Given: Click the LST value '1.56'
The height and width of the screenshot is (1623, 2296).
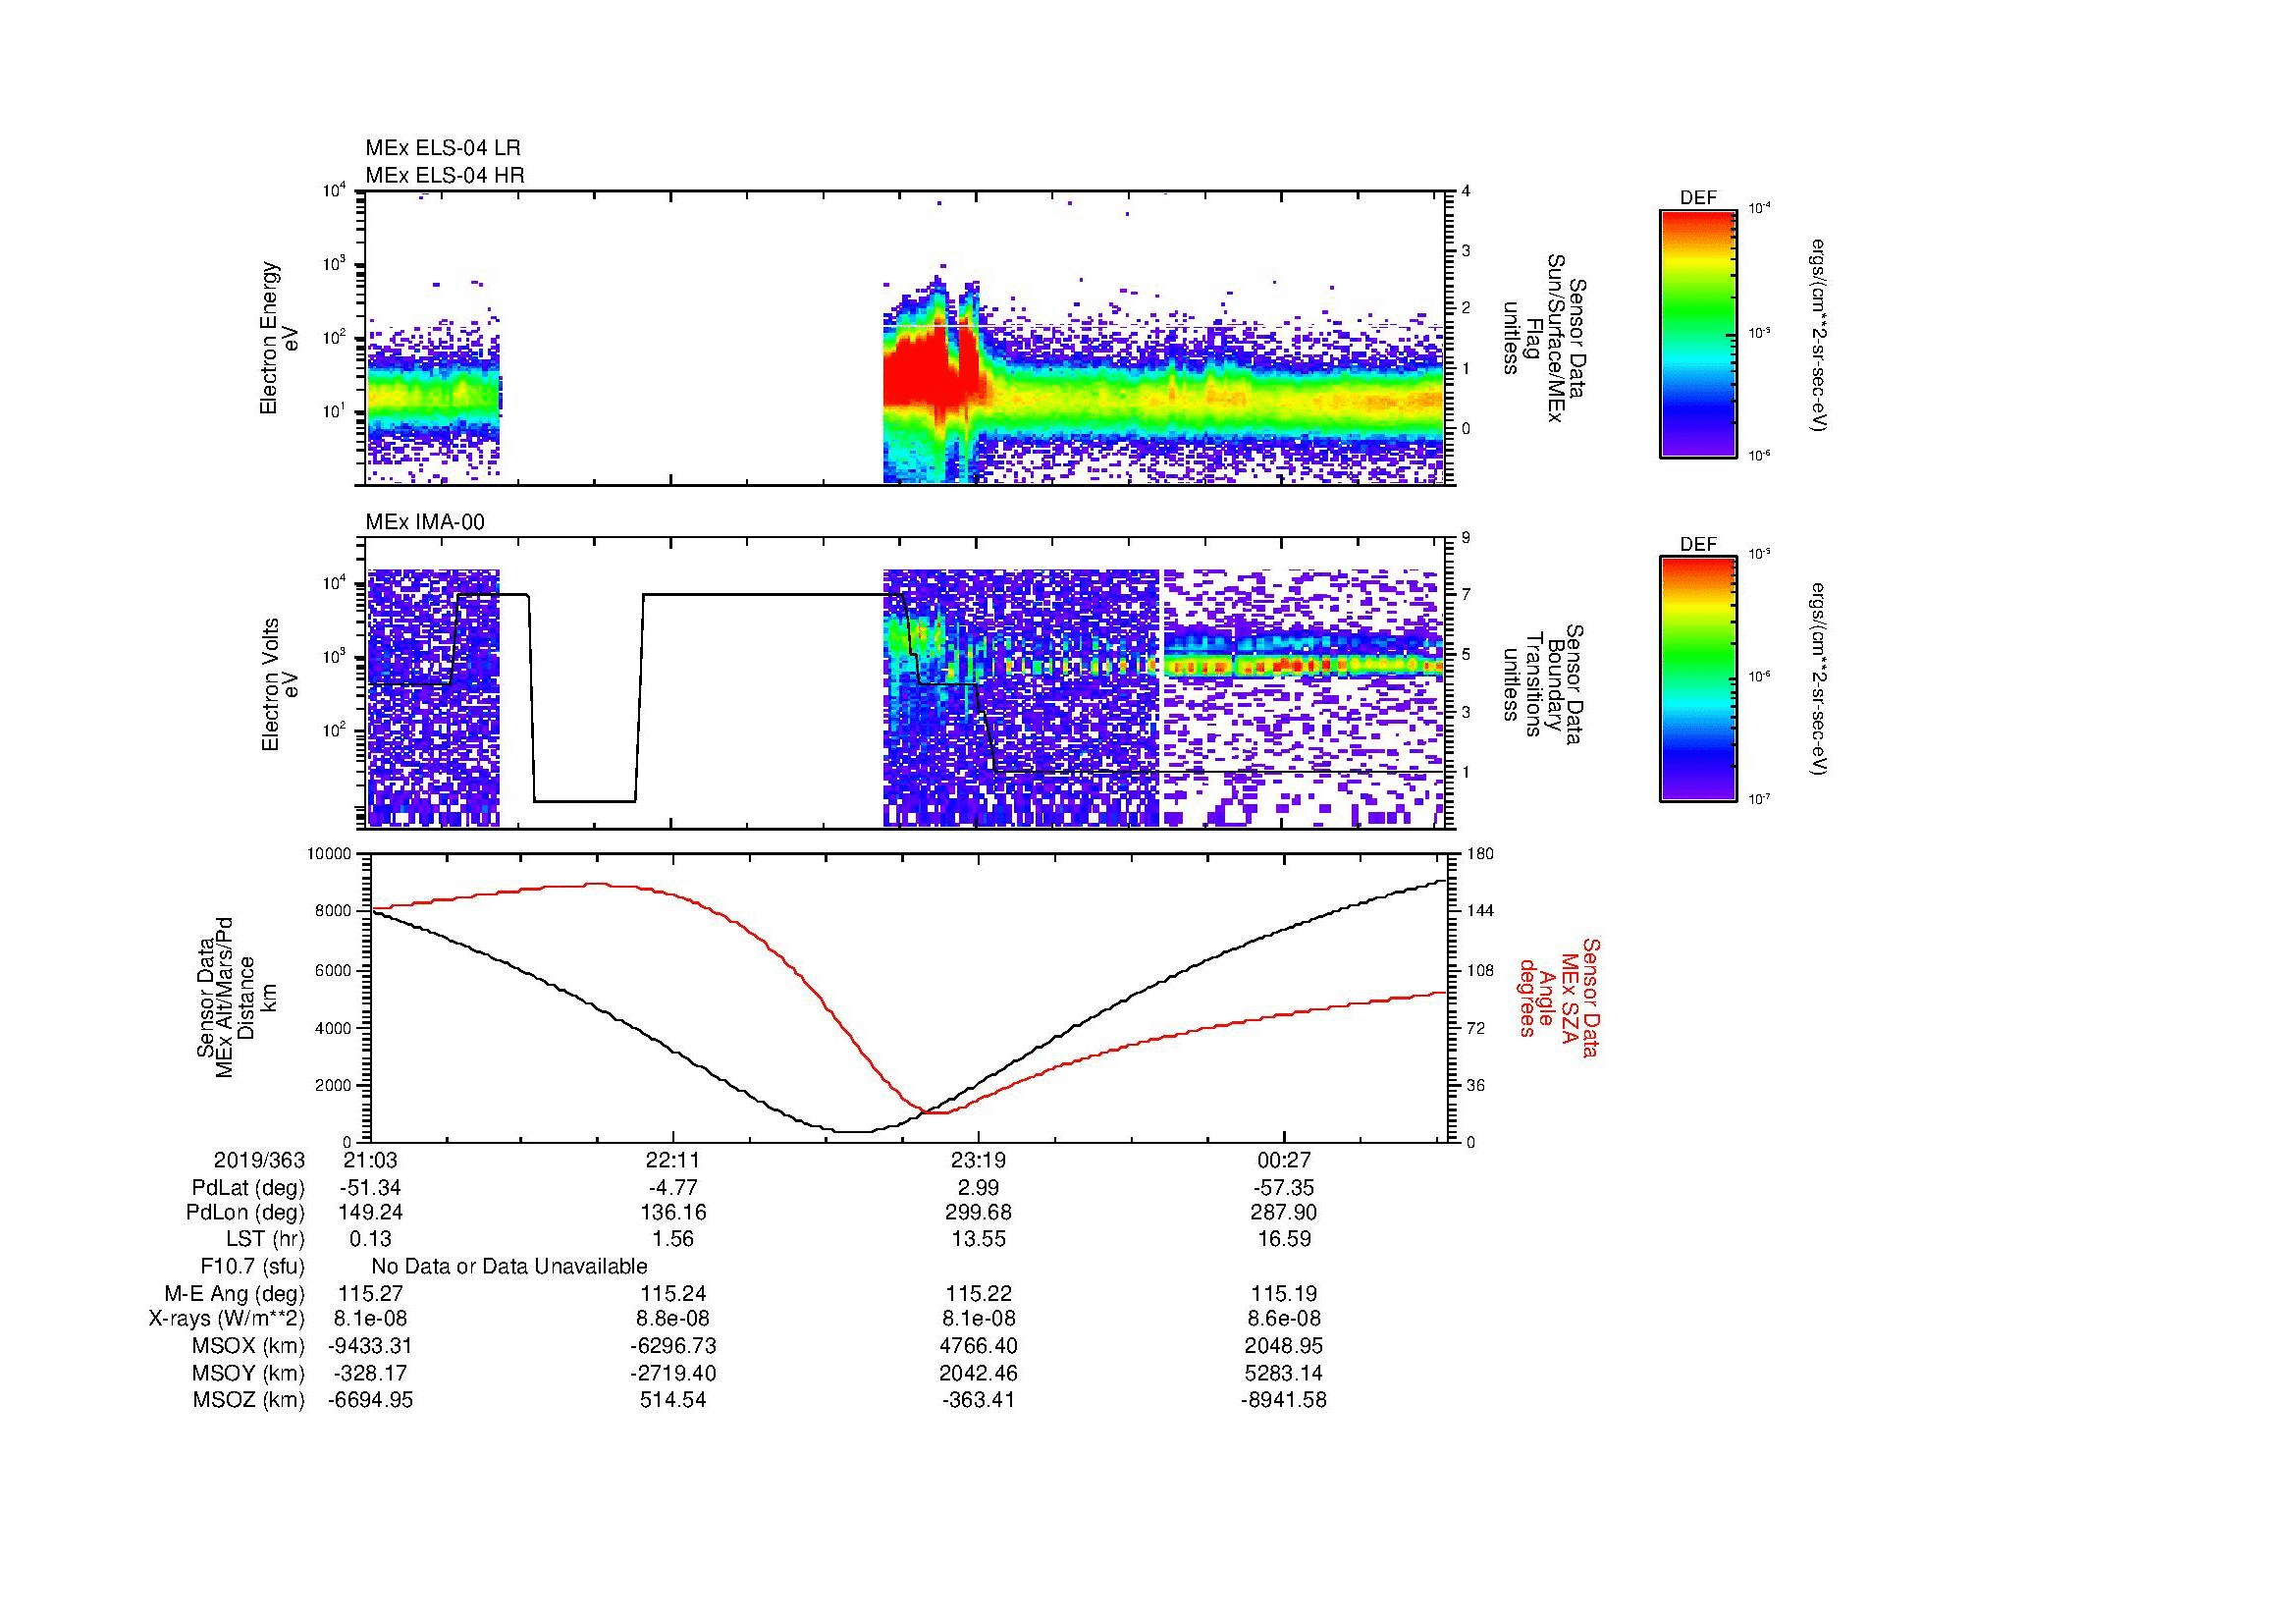Looking at the screenshot, I should [673, 1240].
